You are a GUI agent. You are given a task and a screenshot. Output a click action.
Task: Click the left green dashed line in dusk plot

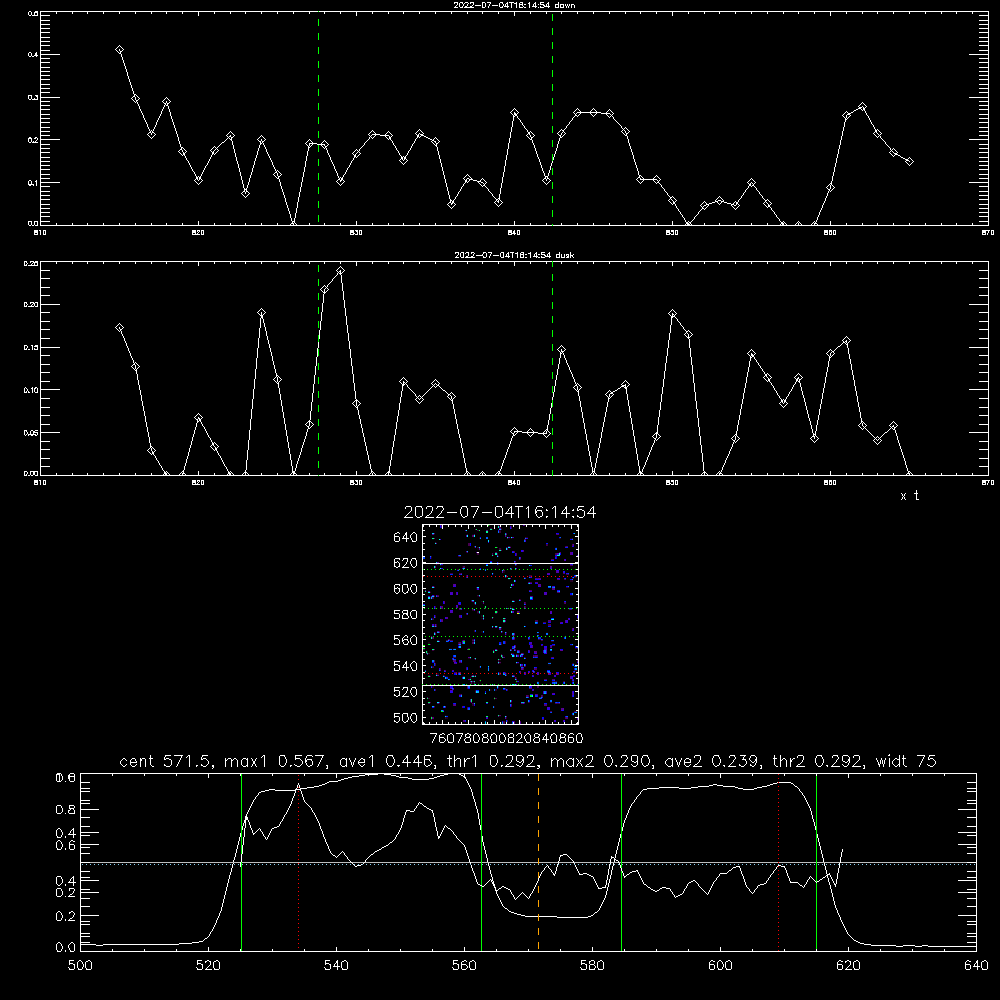point(318,368)
